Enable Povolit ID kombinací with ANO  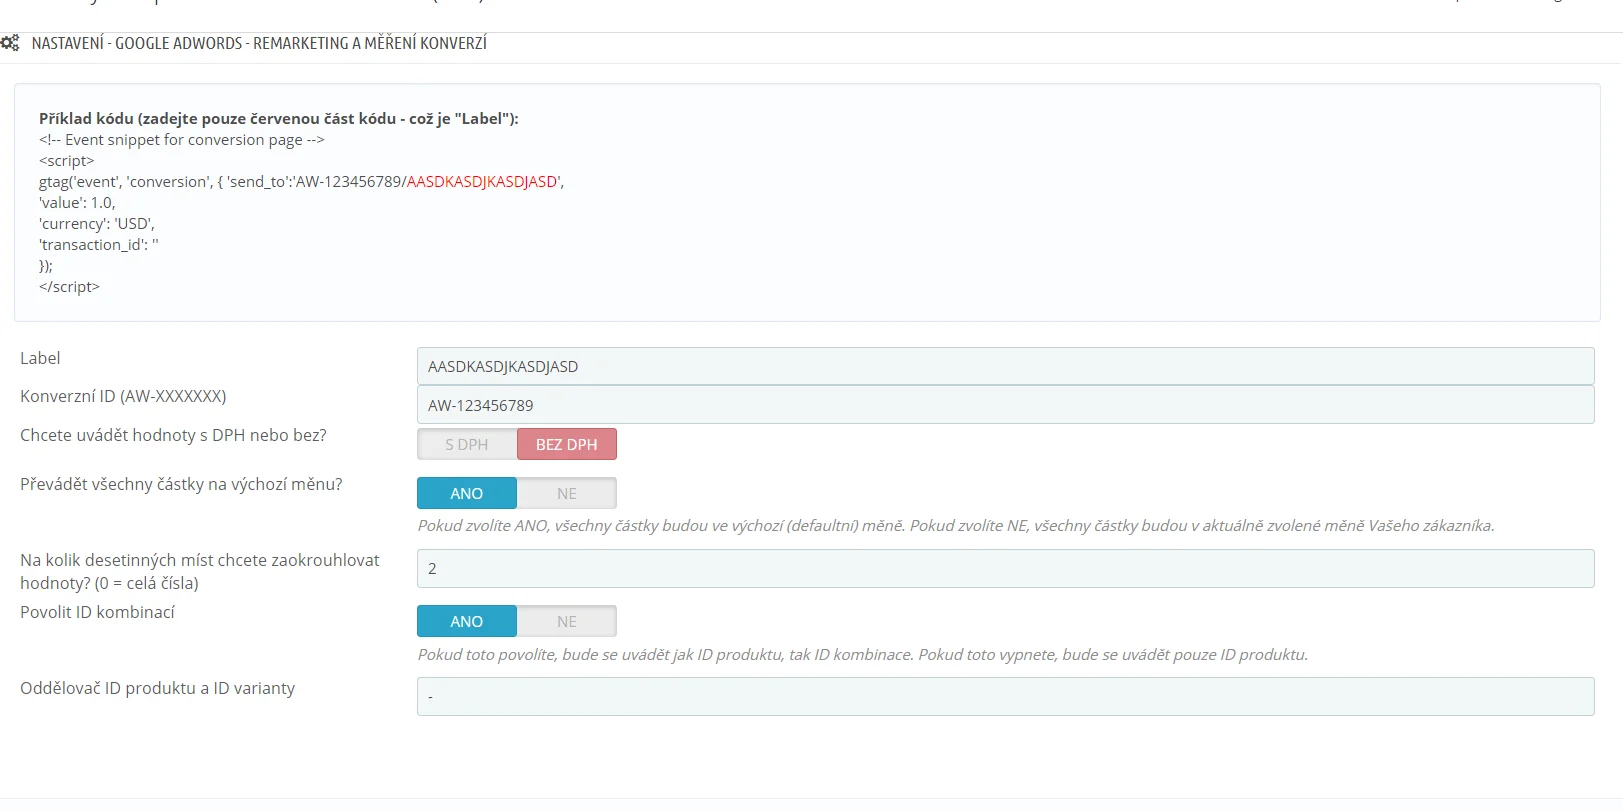tap(467, 621)
